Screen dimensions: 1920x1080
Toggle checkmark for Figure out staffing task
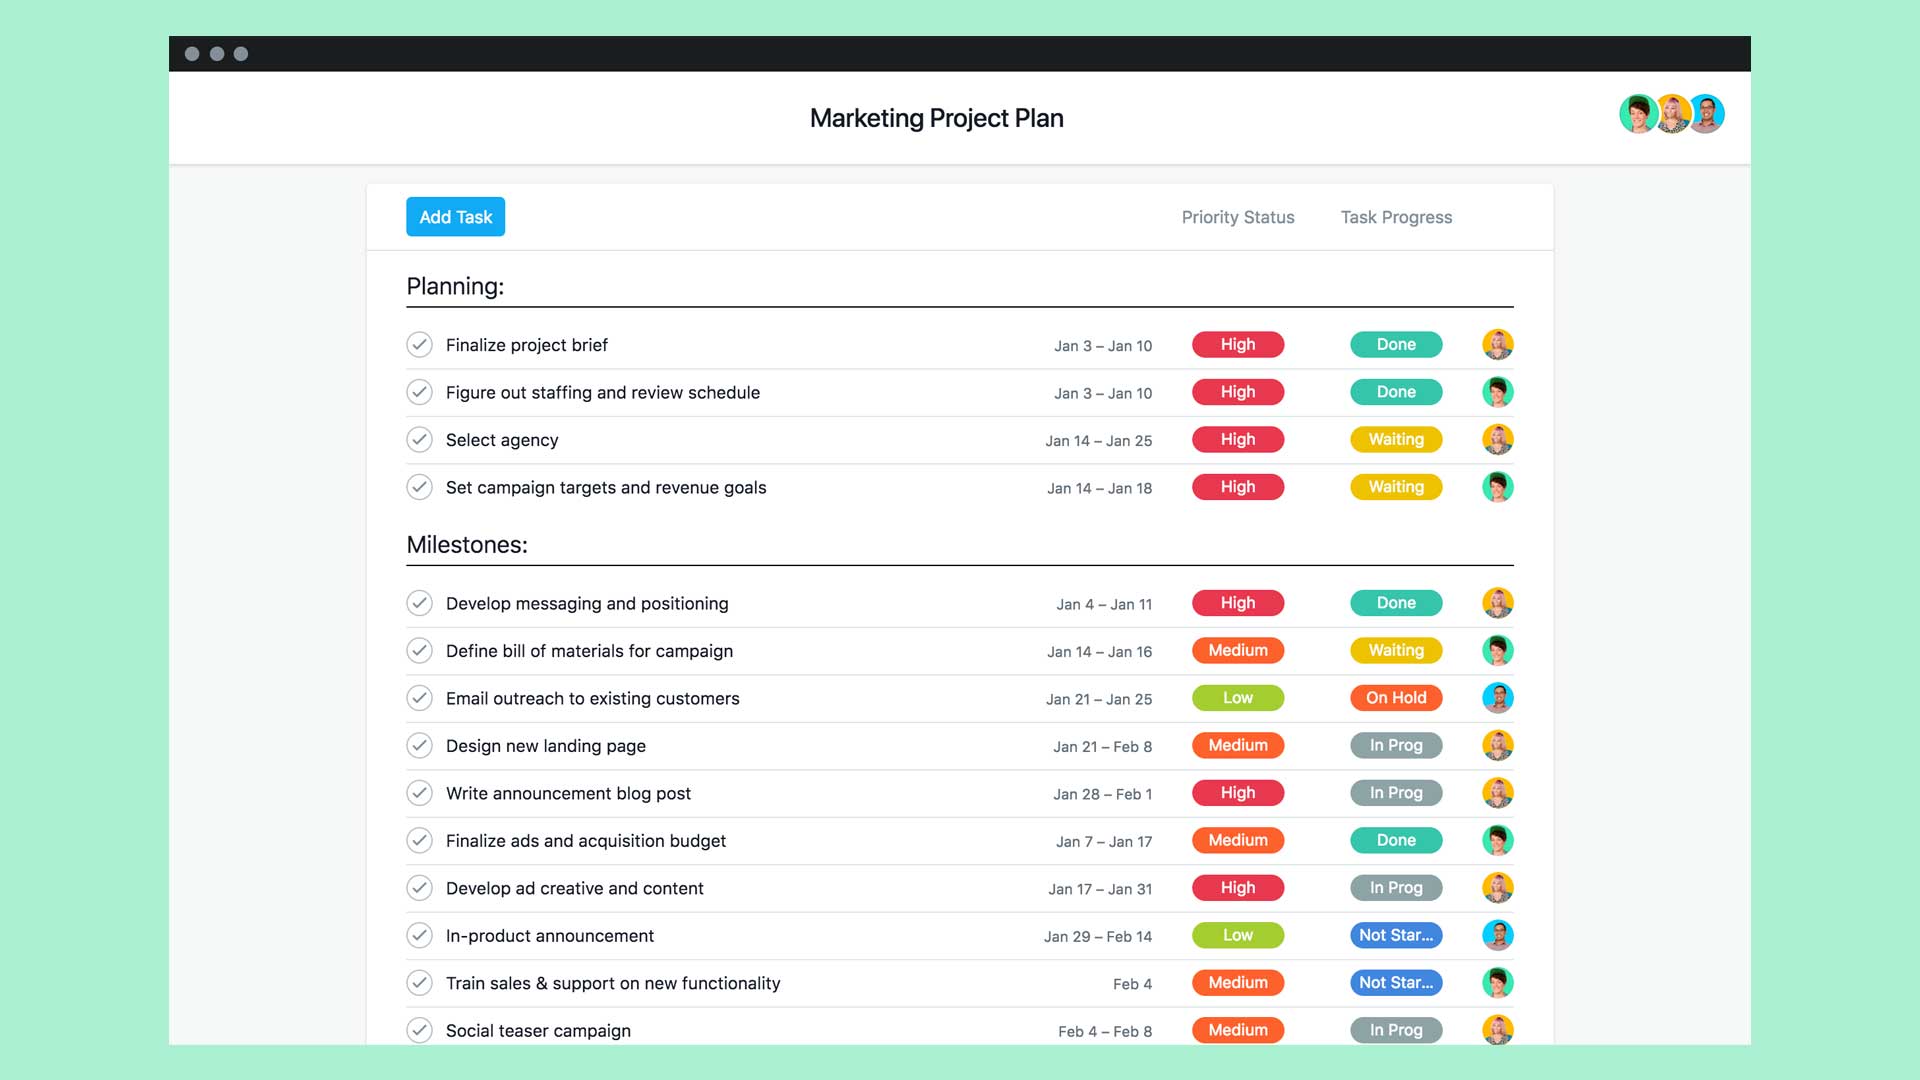[x=419, y=392]
